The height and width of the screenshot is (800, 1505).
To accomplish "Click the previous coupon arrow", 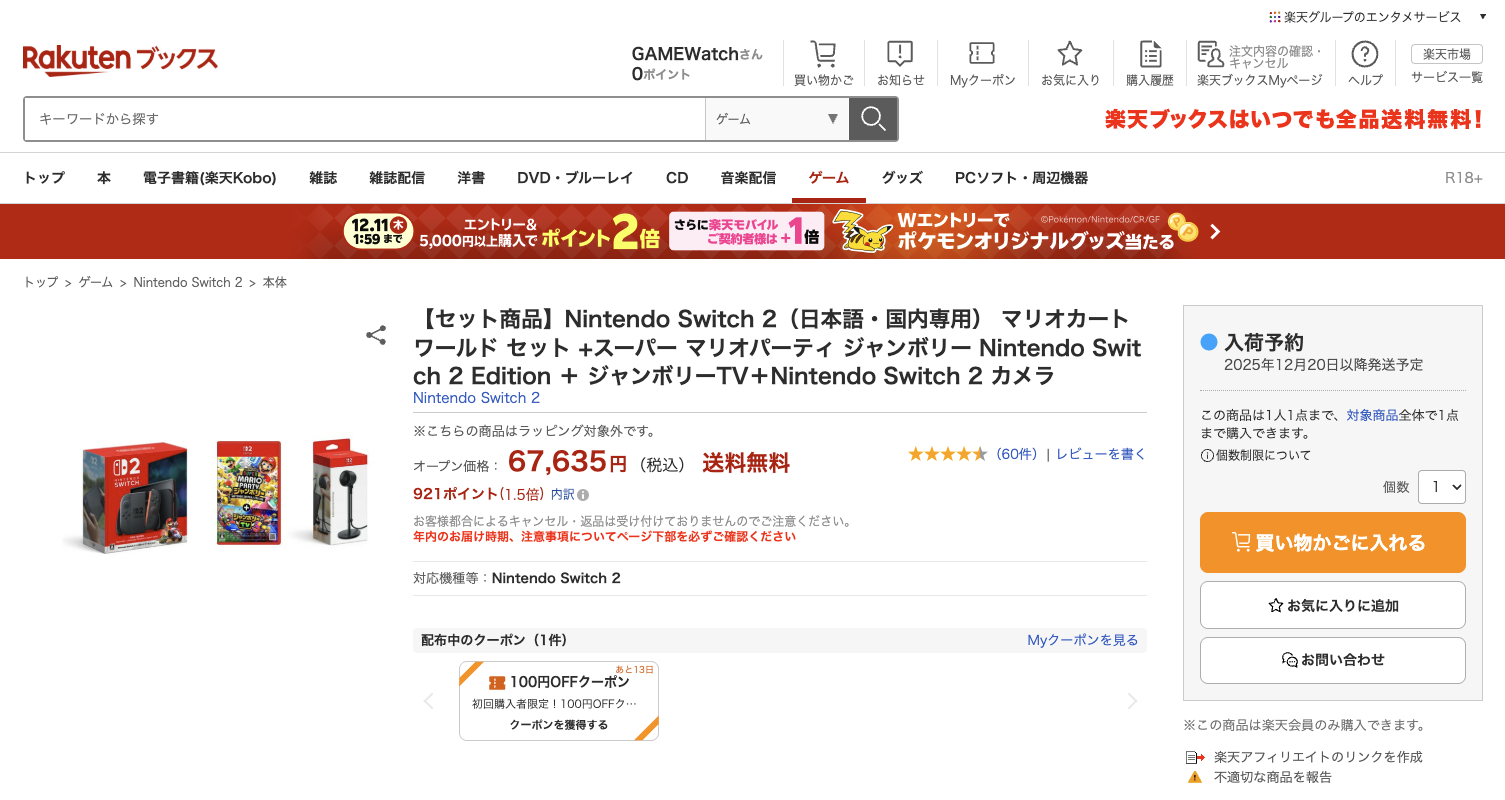I will tap(429, 701).
